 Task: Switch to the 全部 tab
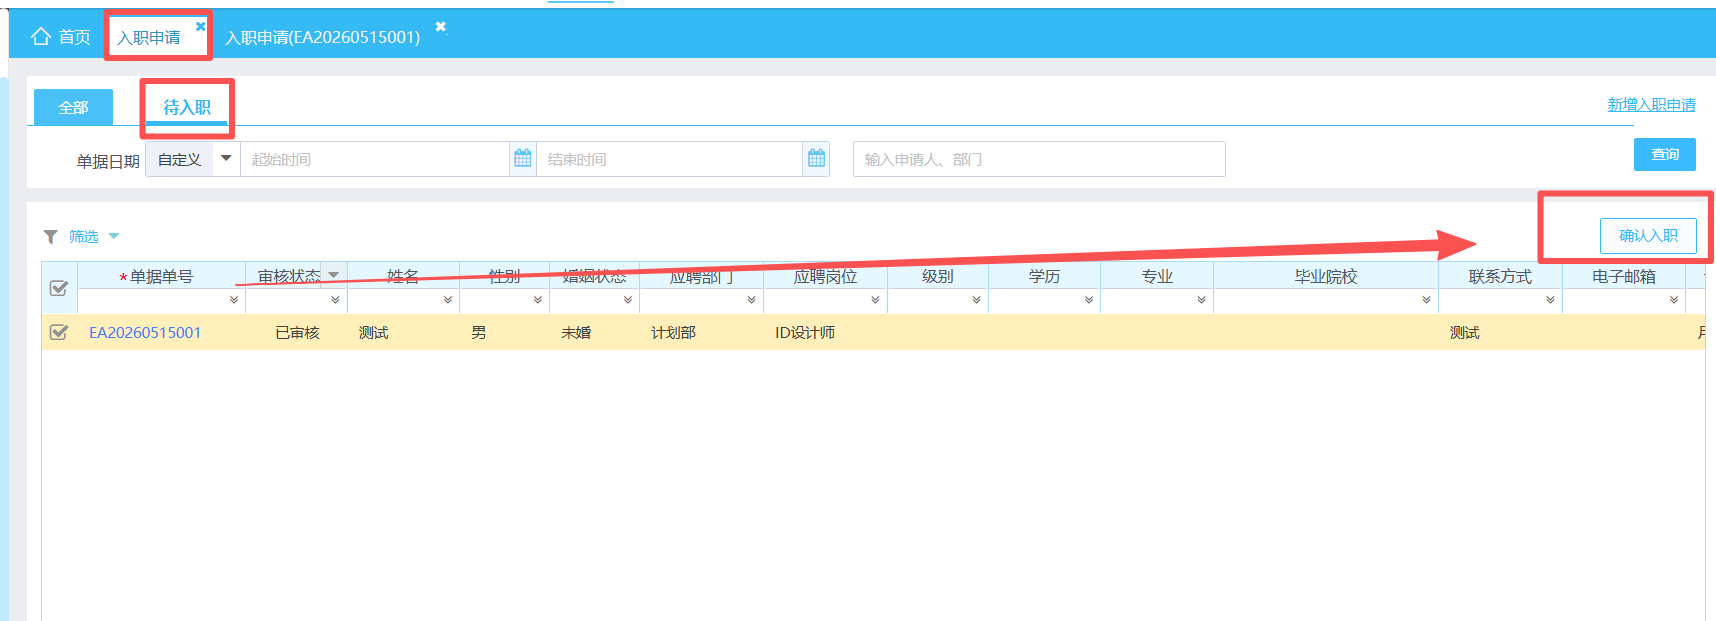coord(73,107)
